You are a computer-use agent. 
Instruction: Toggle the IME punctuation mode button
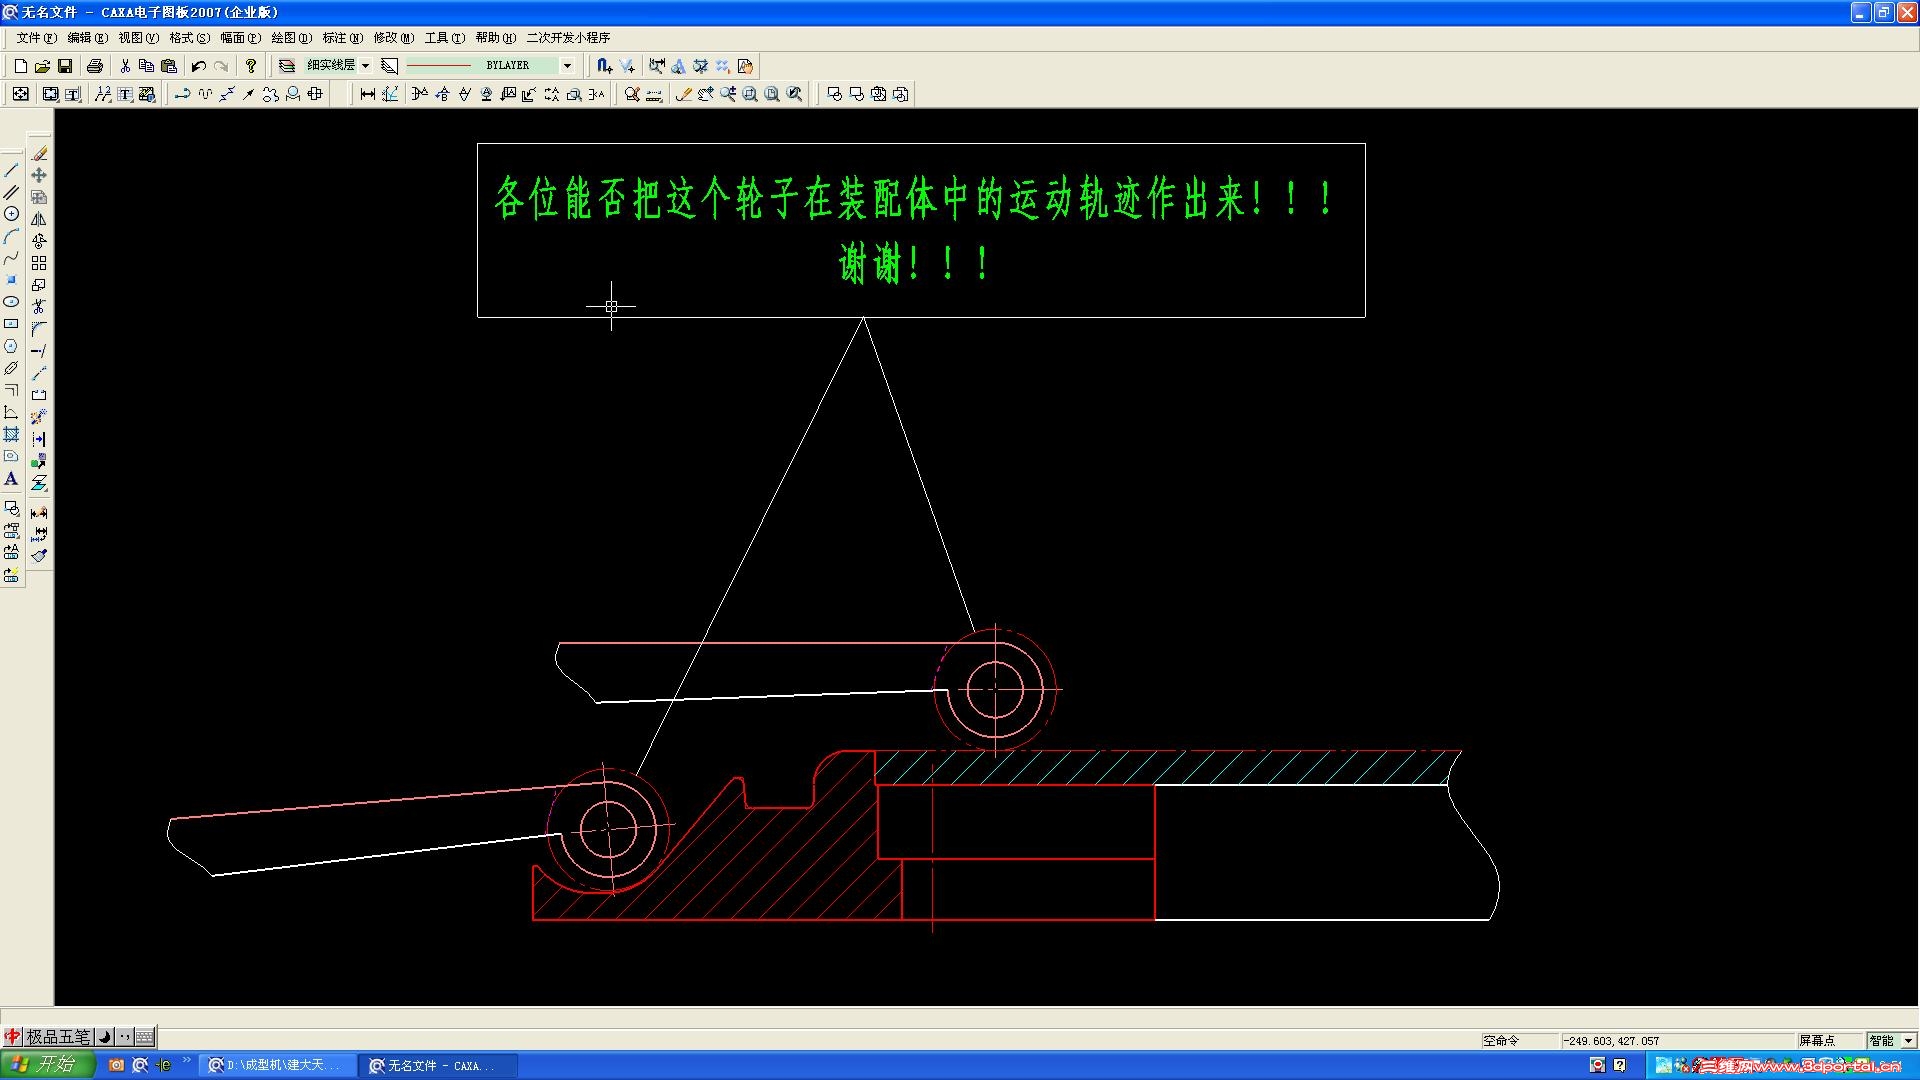125,1037
